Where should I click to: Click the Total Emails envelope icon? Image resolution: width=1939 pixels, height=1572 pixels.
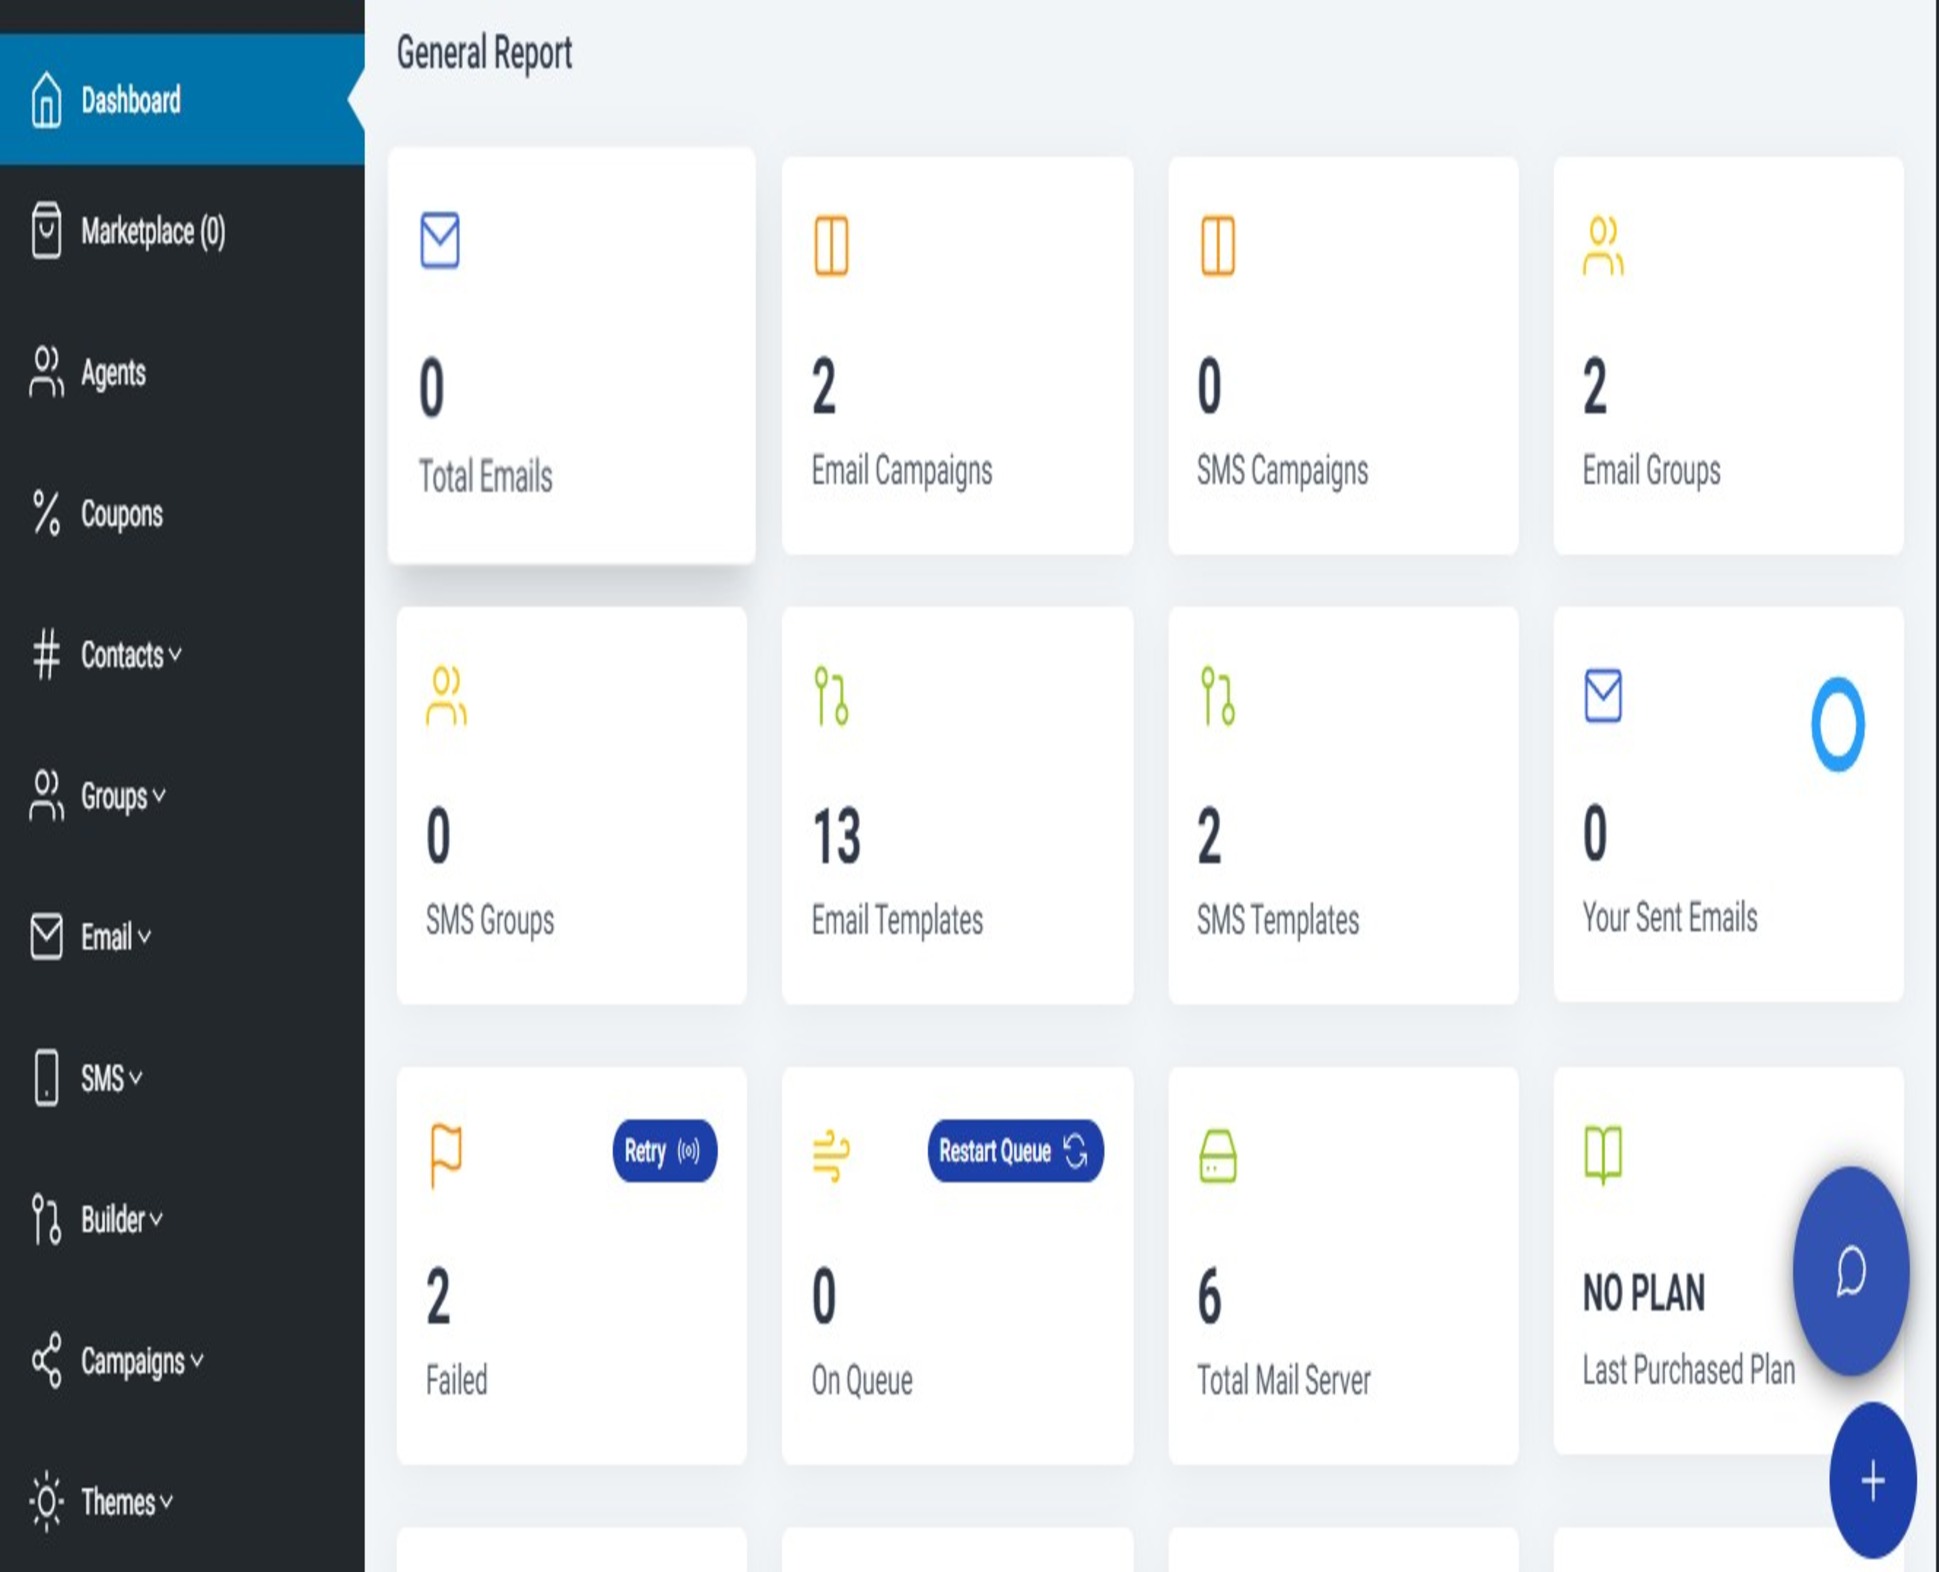440,240
